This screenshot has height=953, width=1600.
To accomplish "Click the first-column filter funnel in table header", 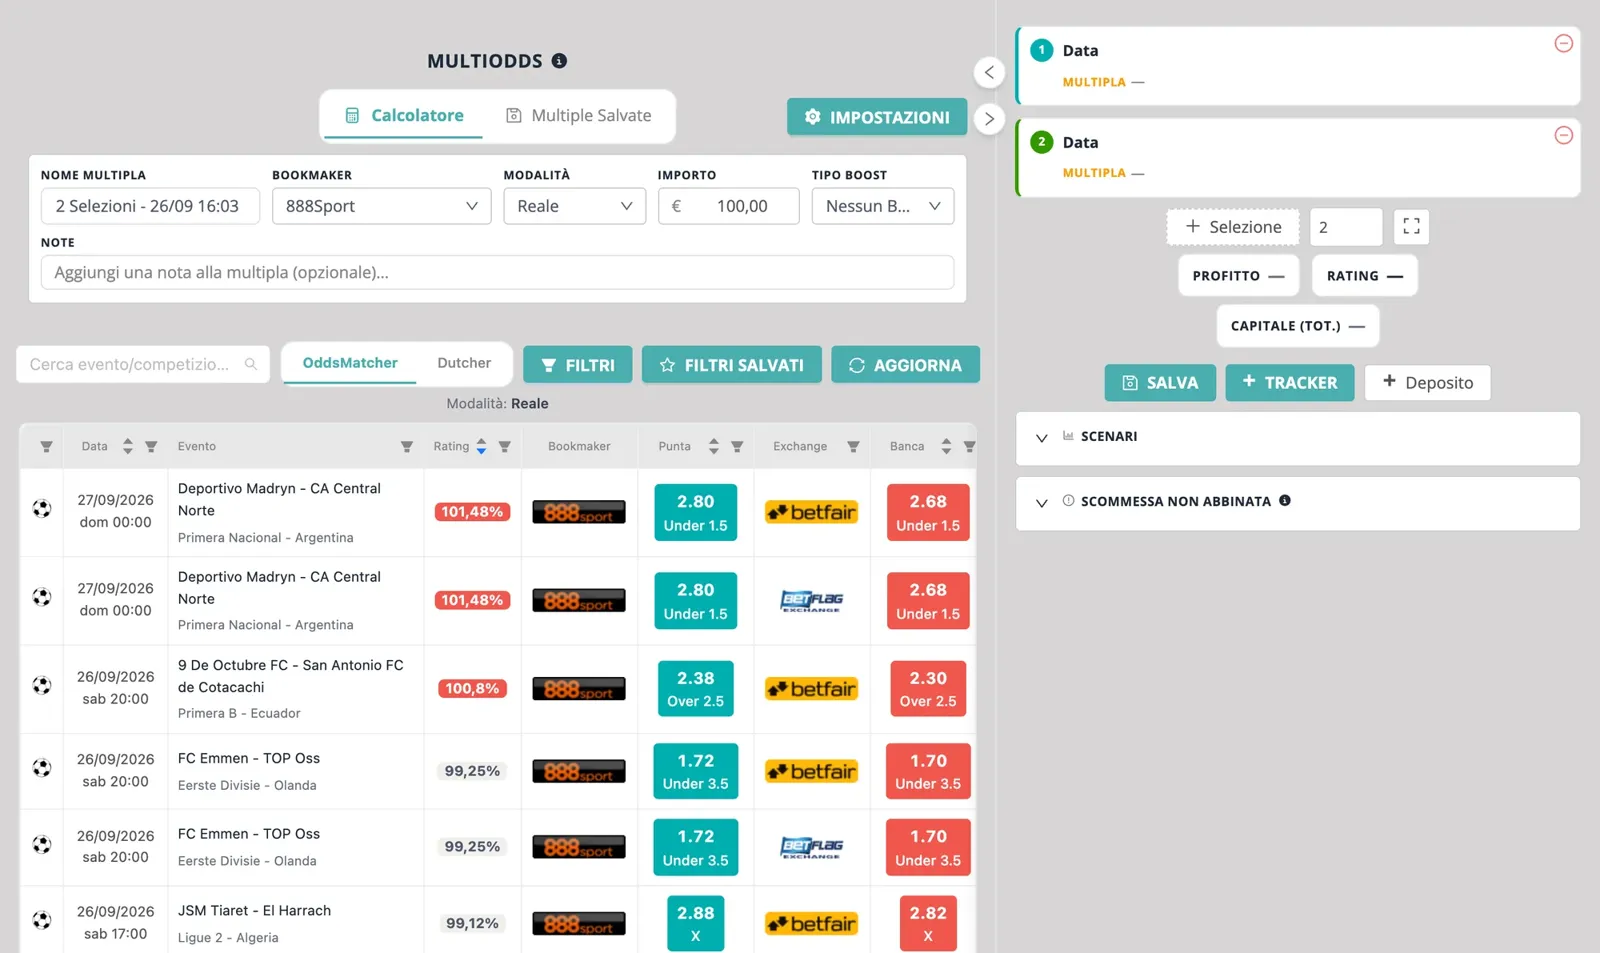I will click(46, 446).
